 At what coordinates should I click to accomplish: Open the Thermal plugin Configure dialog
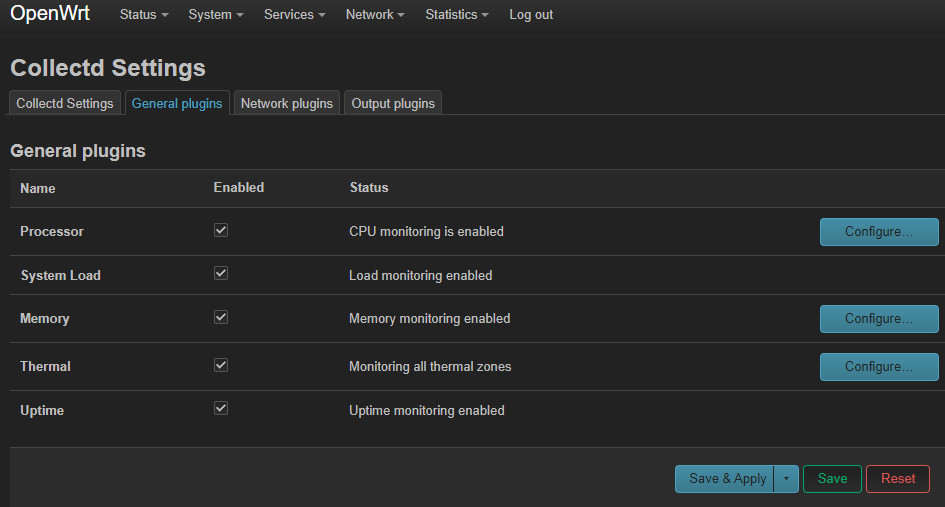[879, 367]
